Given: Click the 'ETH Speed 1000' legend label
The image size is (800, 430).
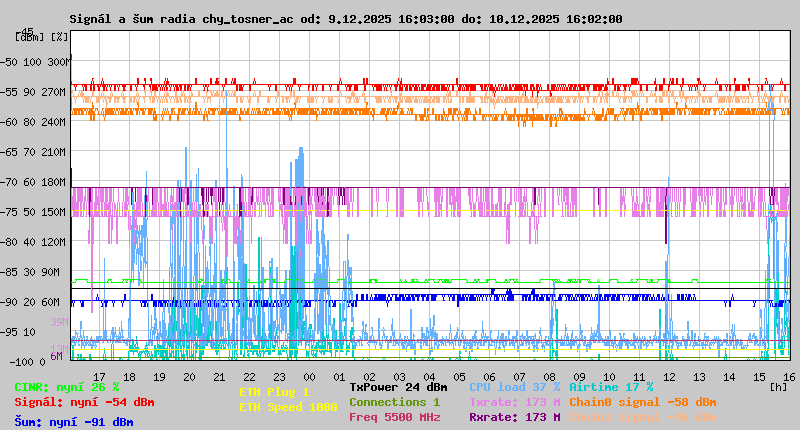Looking at the screenshot, I should 288,407.
